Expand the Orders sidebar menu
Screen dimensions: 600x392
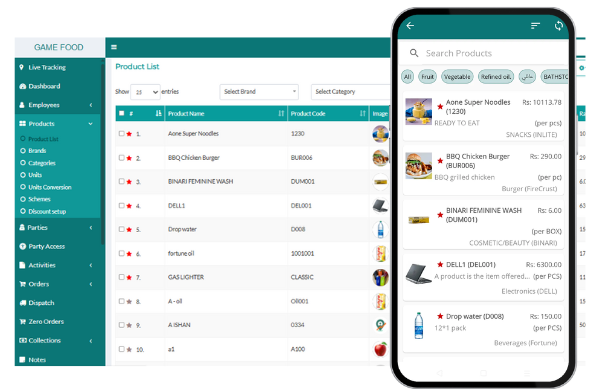pyautogui.click(x=56, y=284)
